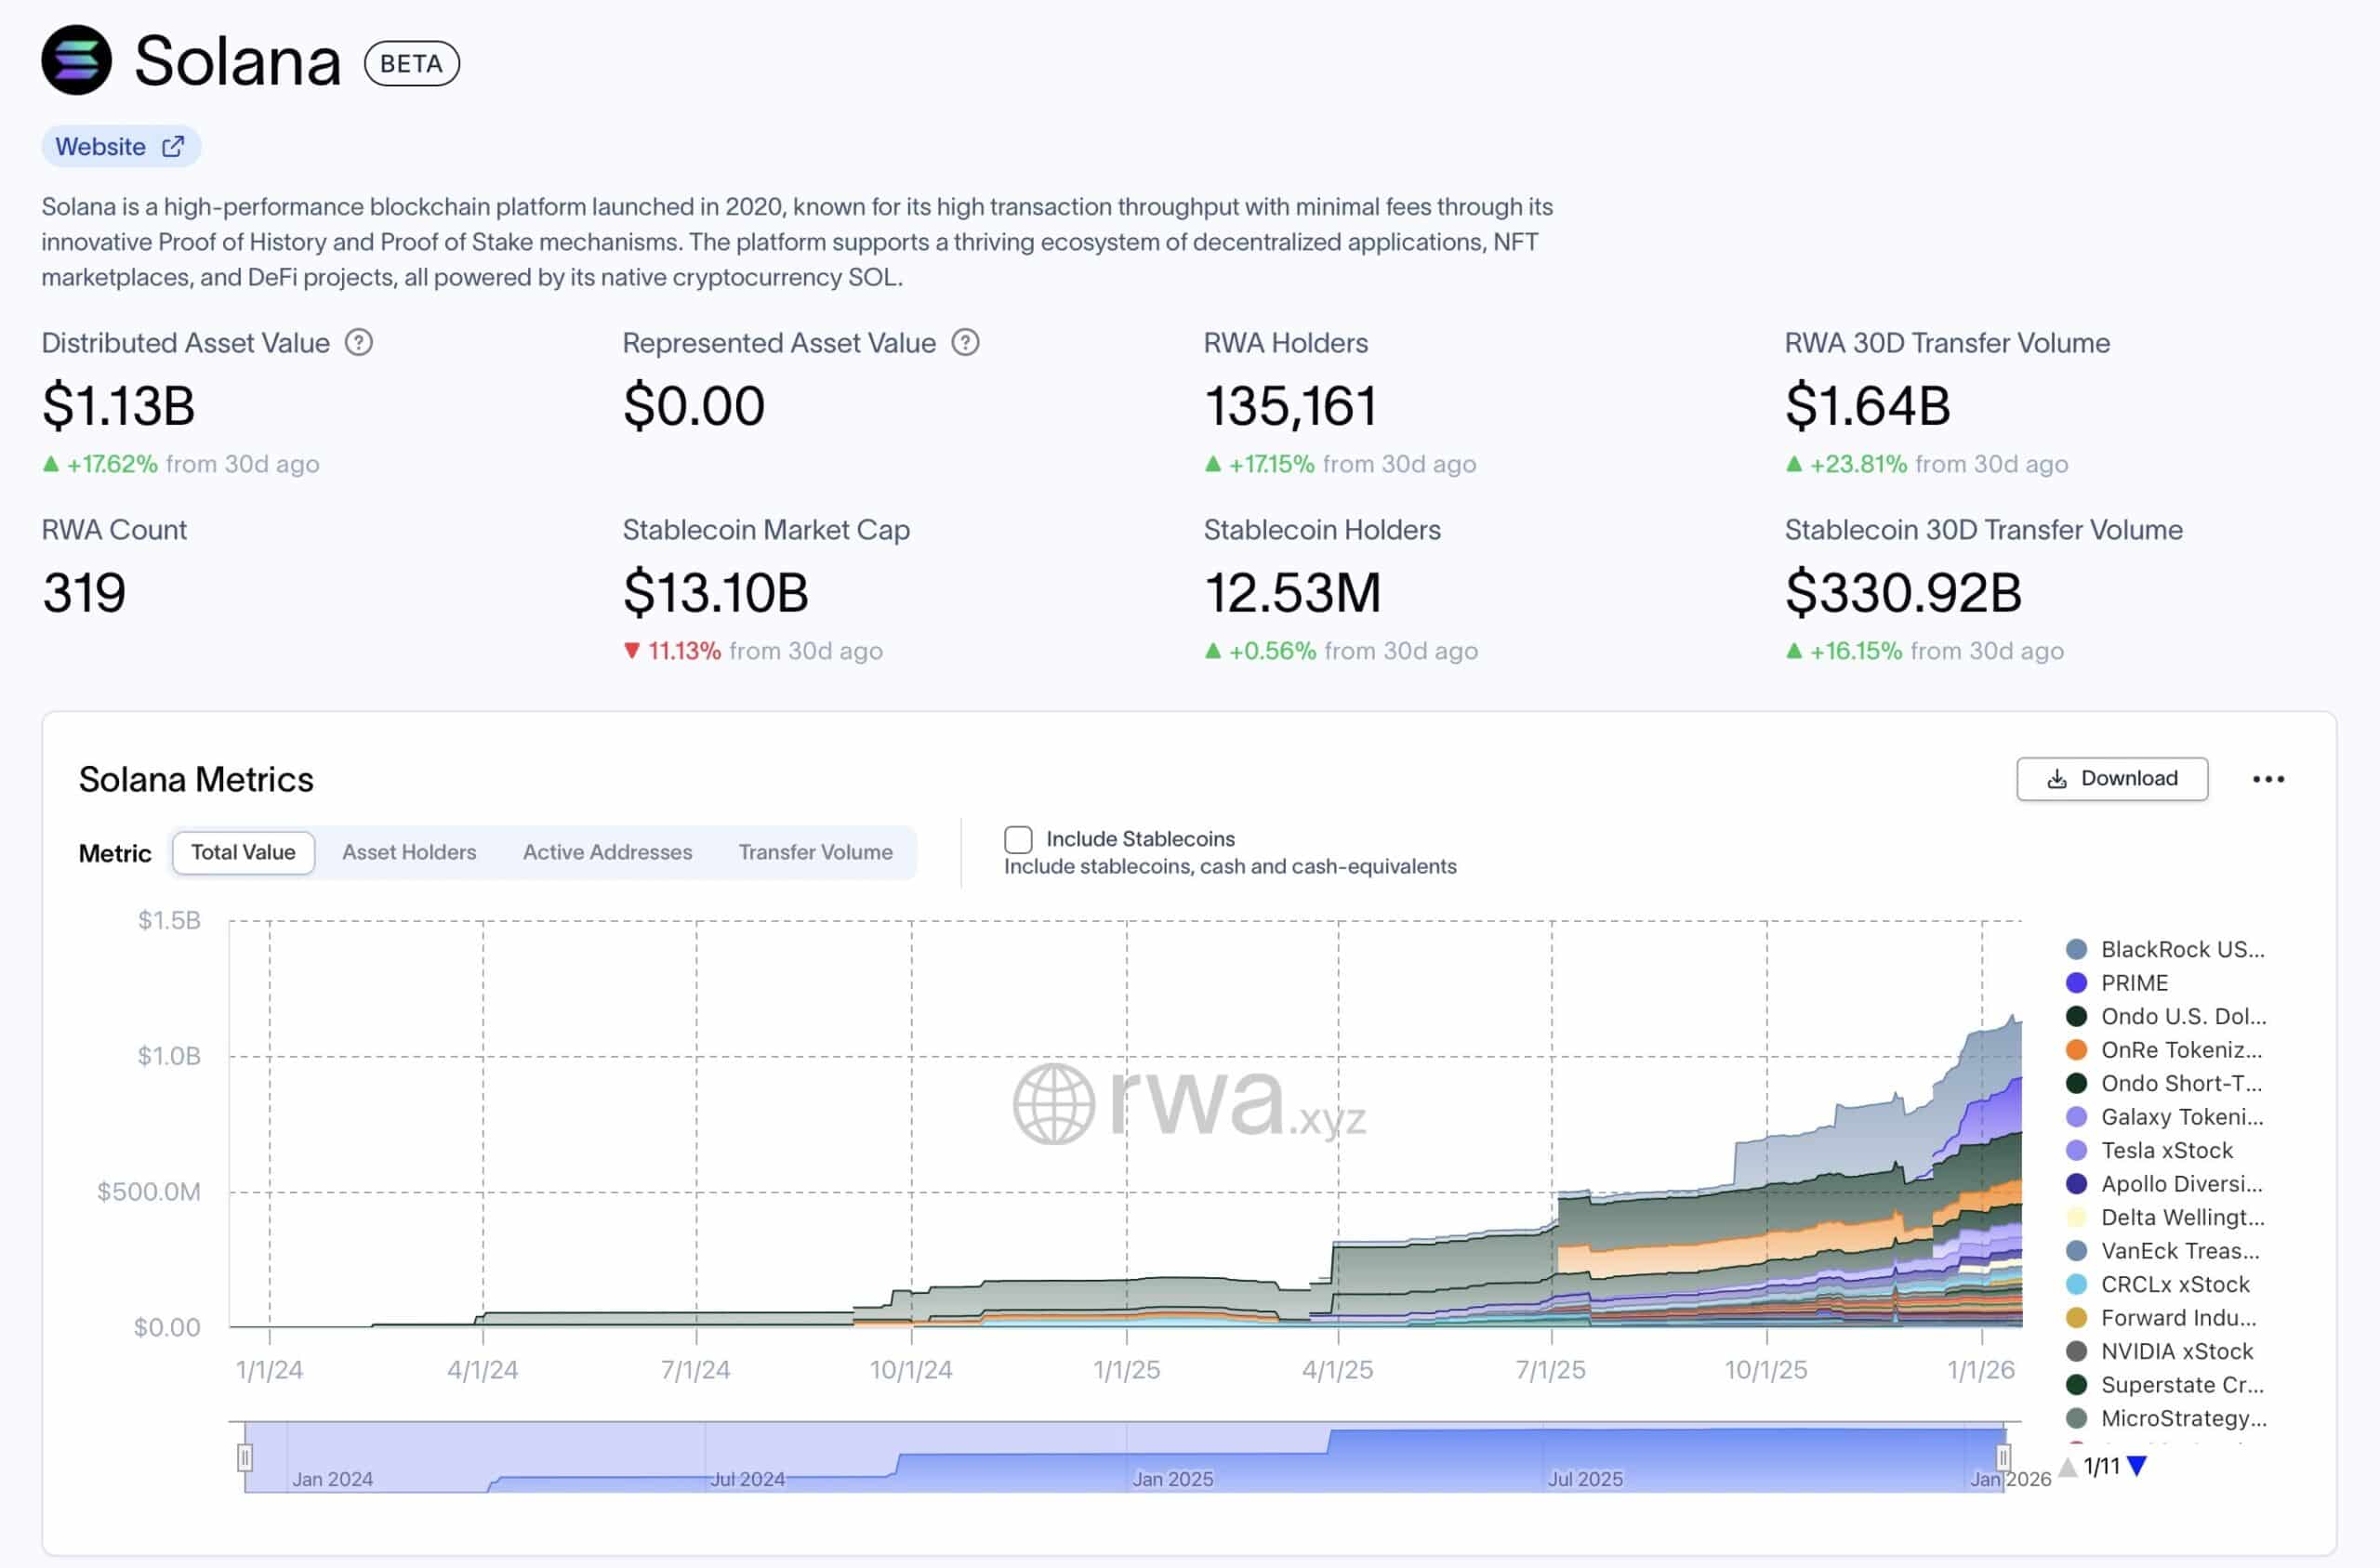The image size is (2380, 1568).
Task: Switch metric to Transfer Volume tab
Action: pyautogui.click(x=815, y=852)
